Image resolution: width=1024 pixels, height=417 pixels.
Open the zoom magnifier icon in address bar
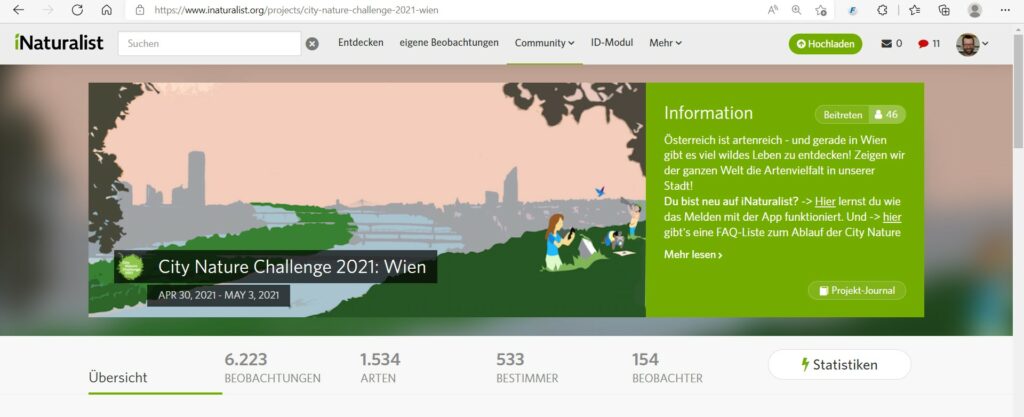(x=796, y=10)
